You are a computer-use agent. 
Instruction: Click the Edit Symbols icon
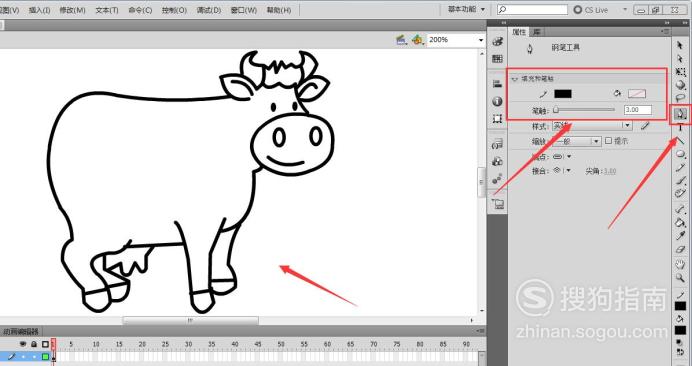[x=417, y=40]
